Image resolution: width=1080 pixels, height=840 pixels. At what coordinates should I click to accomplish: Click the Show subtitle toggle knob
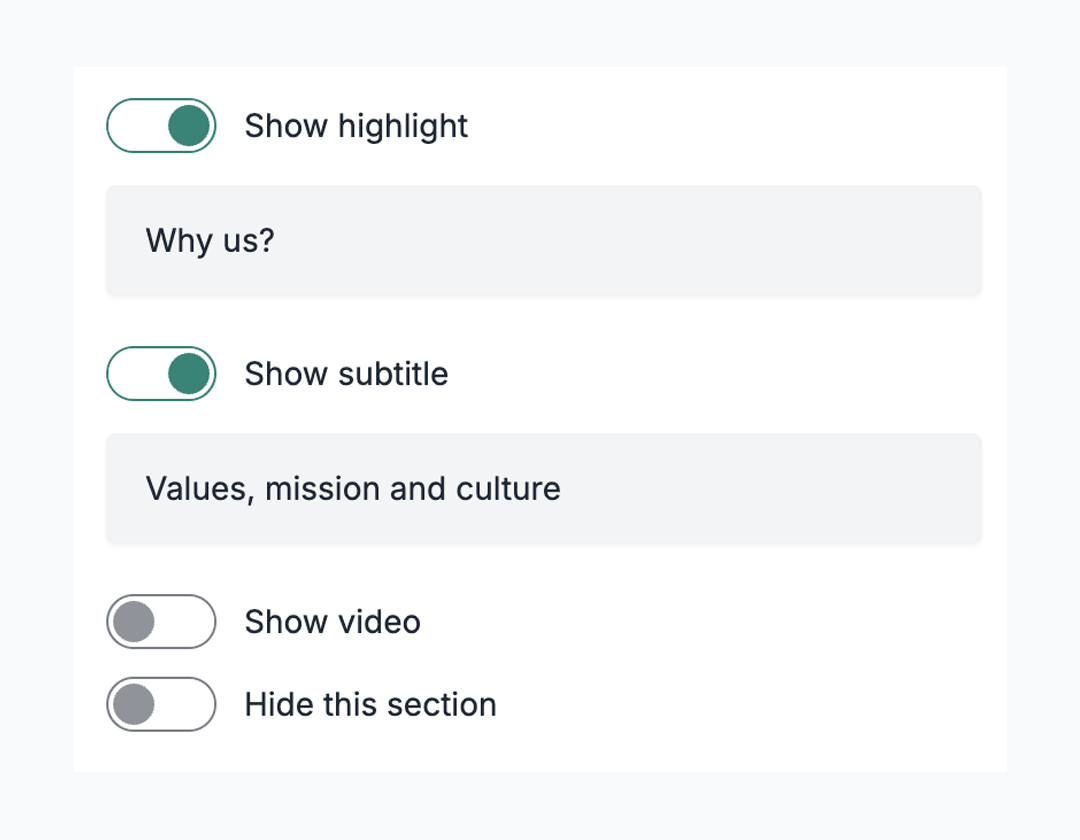(186, 373)
